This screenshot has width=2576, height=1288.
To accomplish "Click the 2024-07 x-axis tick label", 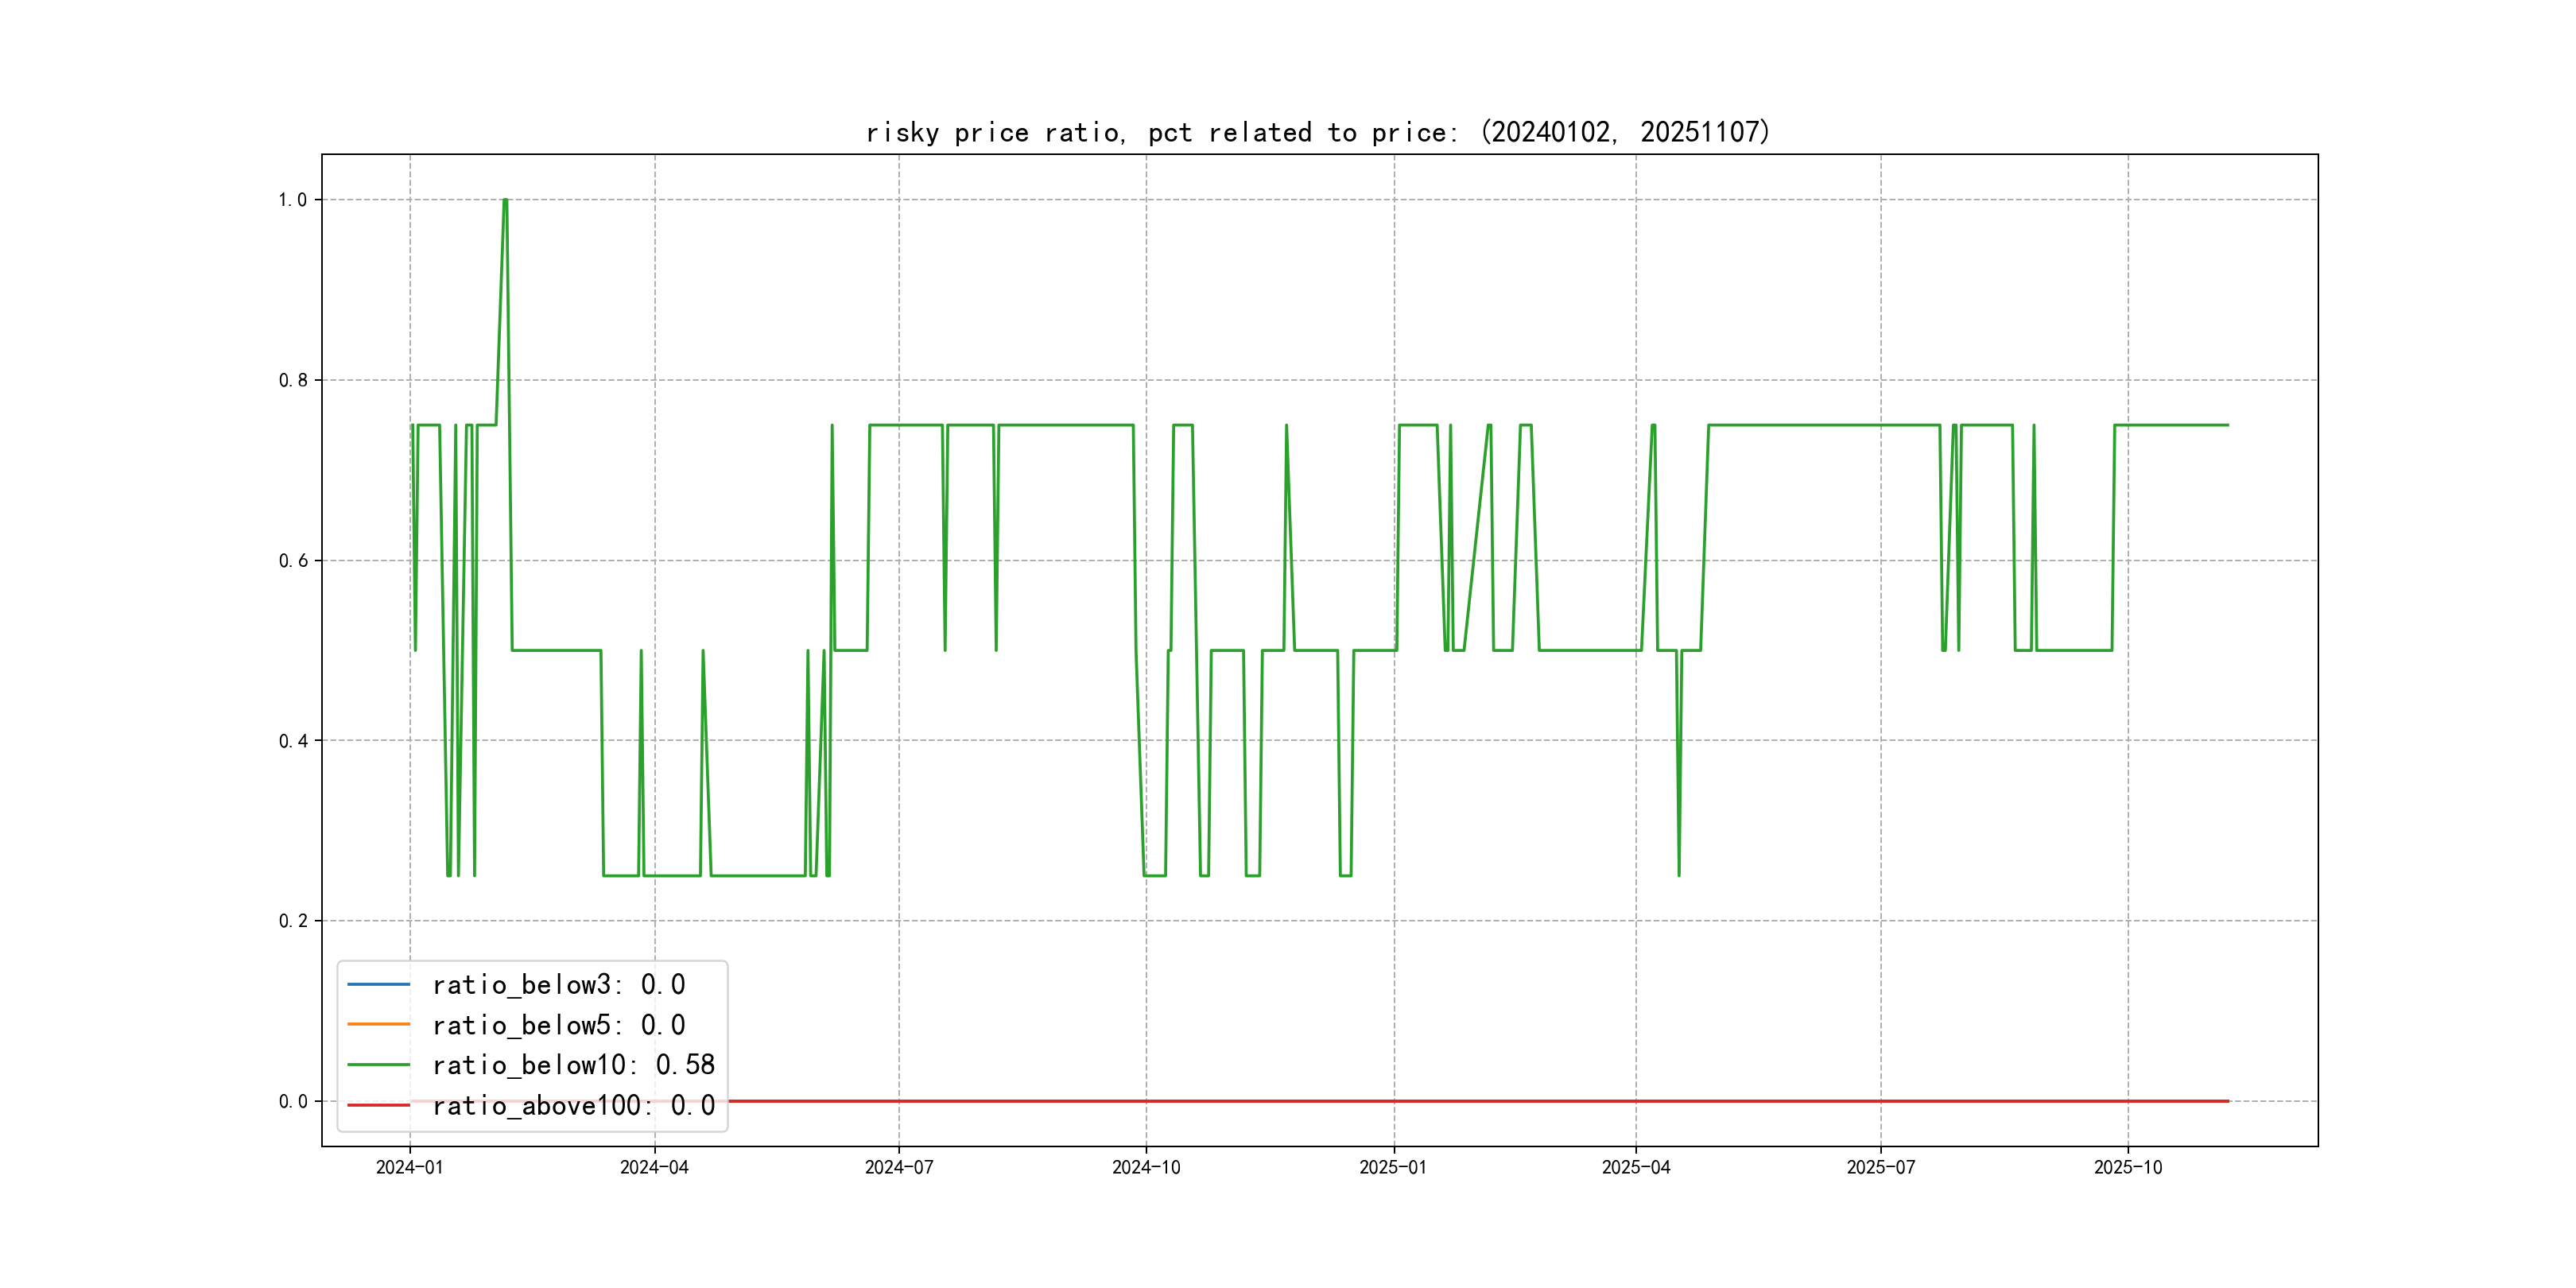I will (899, 1168).
